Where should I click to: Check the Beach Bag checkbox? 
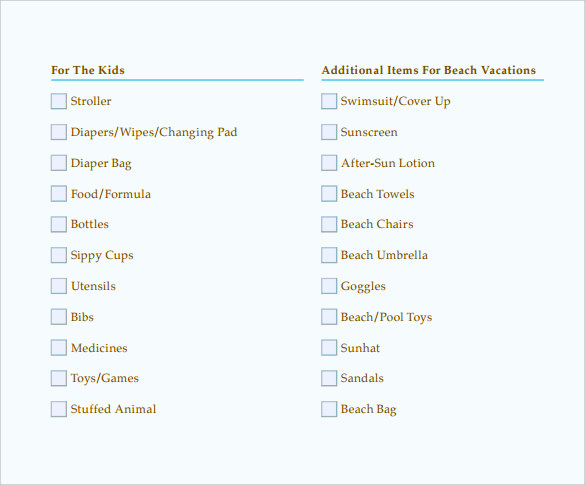[329, 409]
